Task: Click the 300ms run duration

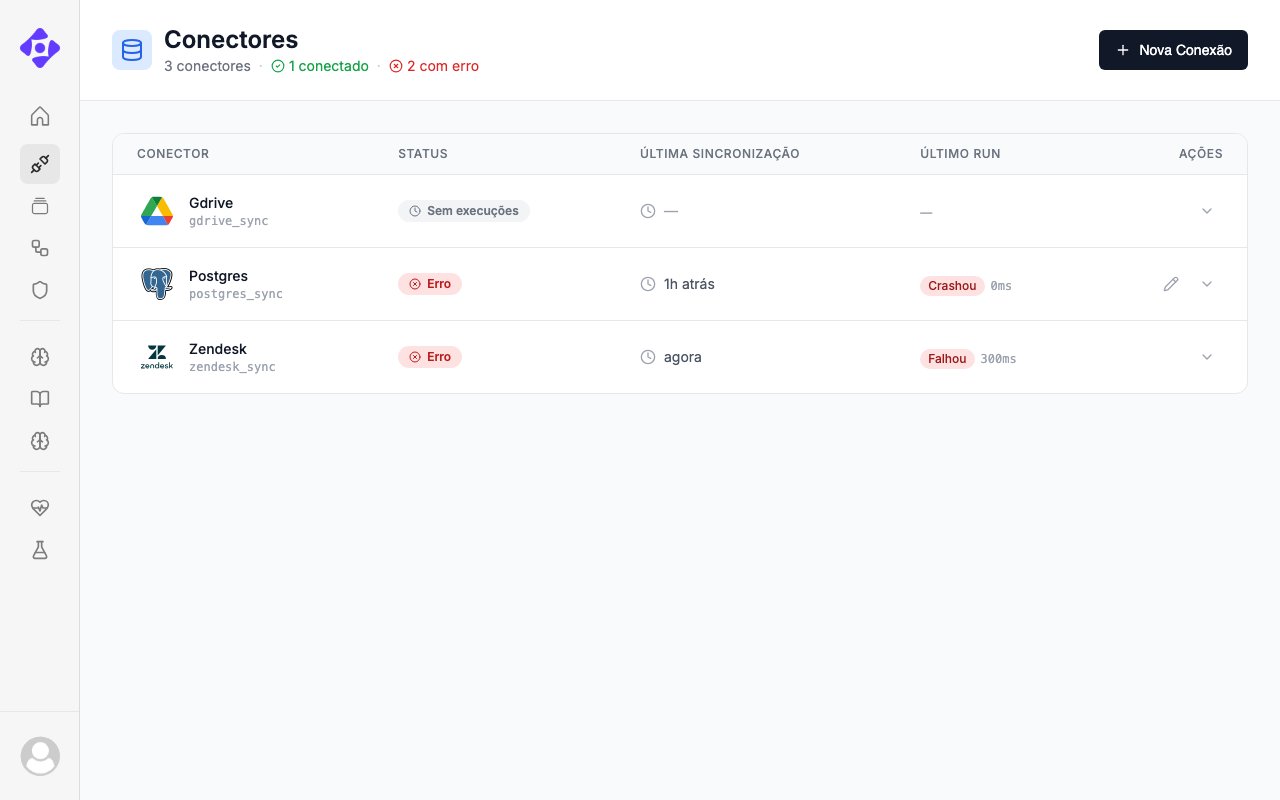Action: 998,359
